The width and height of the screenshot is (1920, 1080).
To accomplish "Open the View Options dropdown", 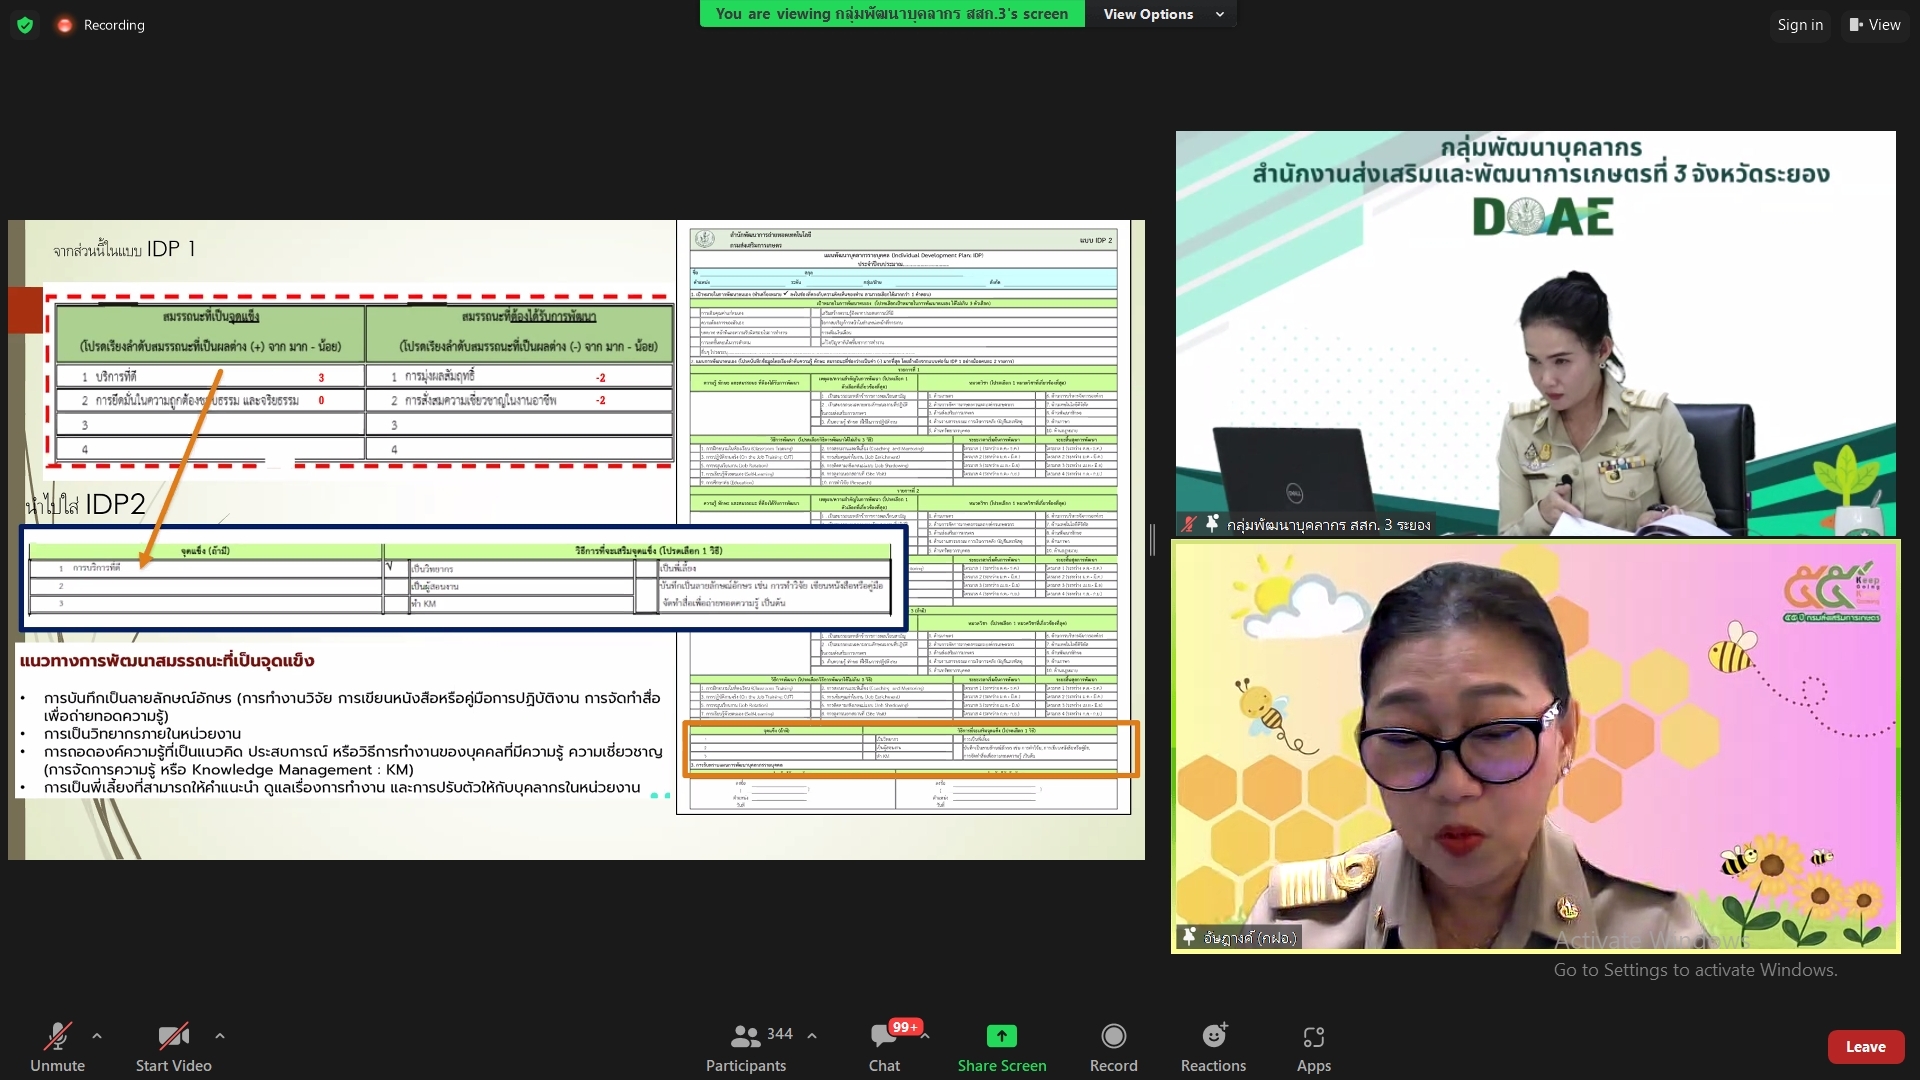I will [x=1162, y=14].
